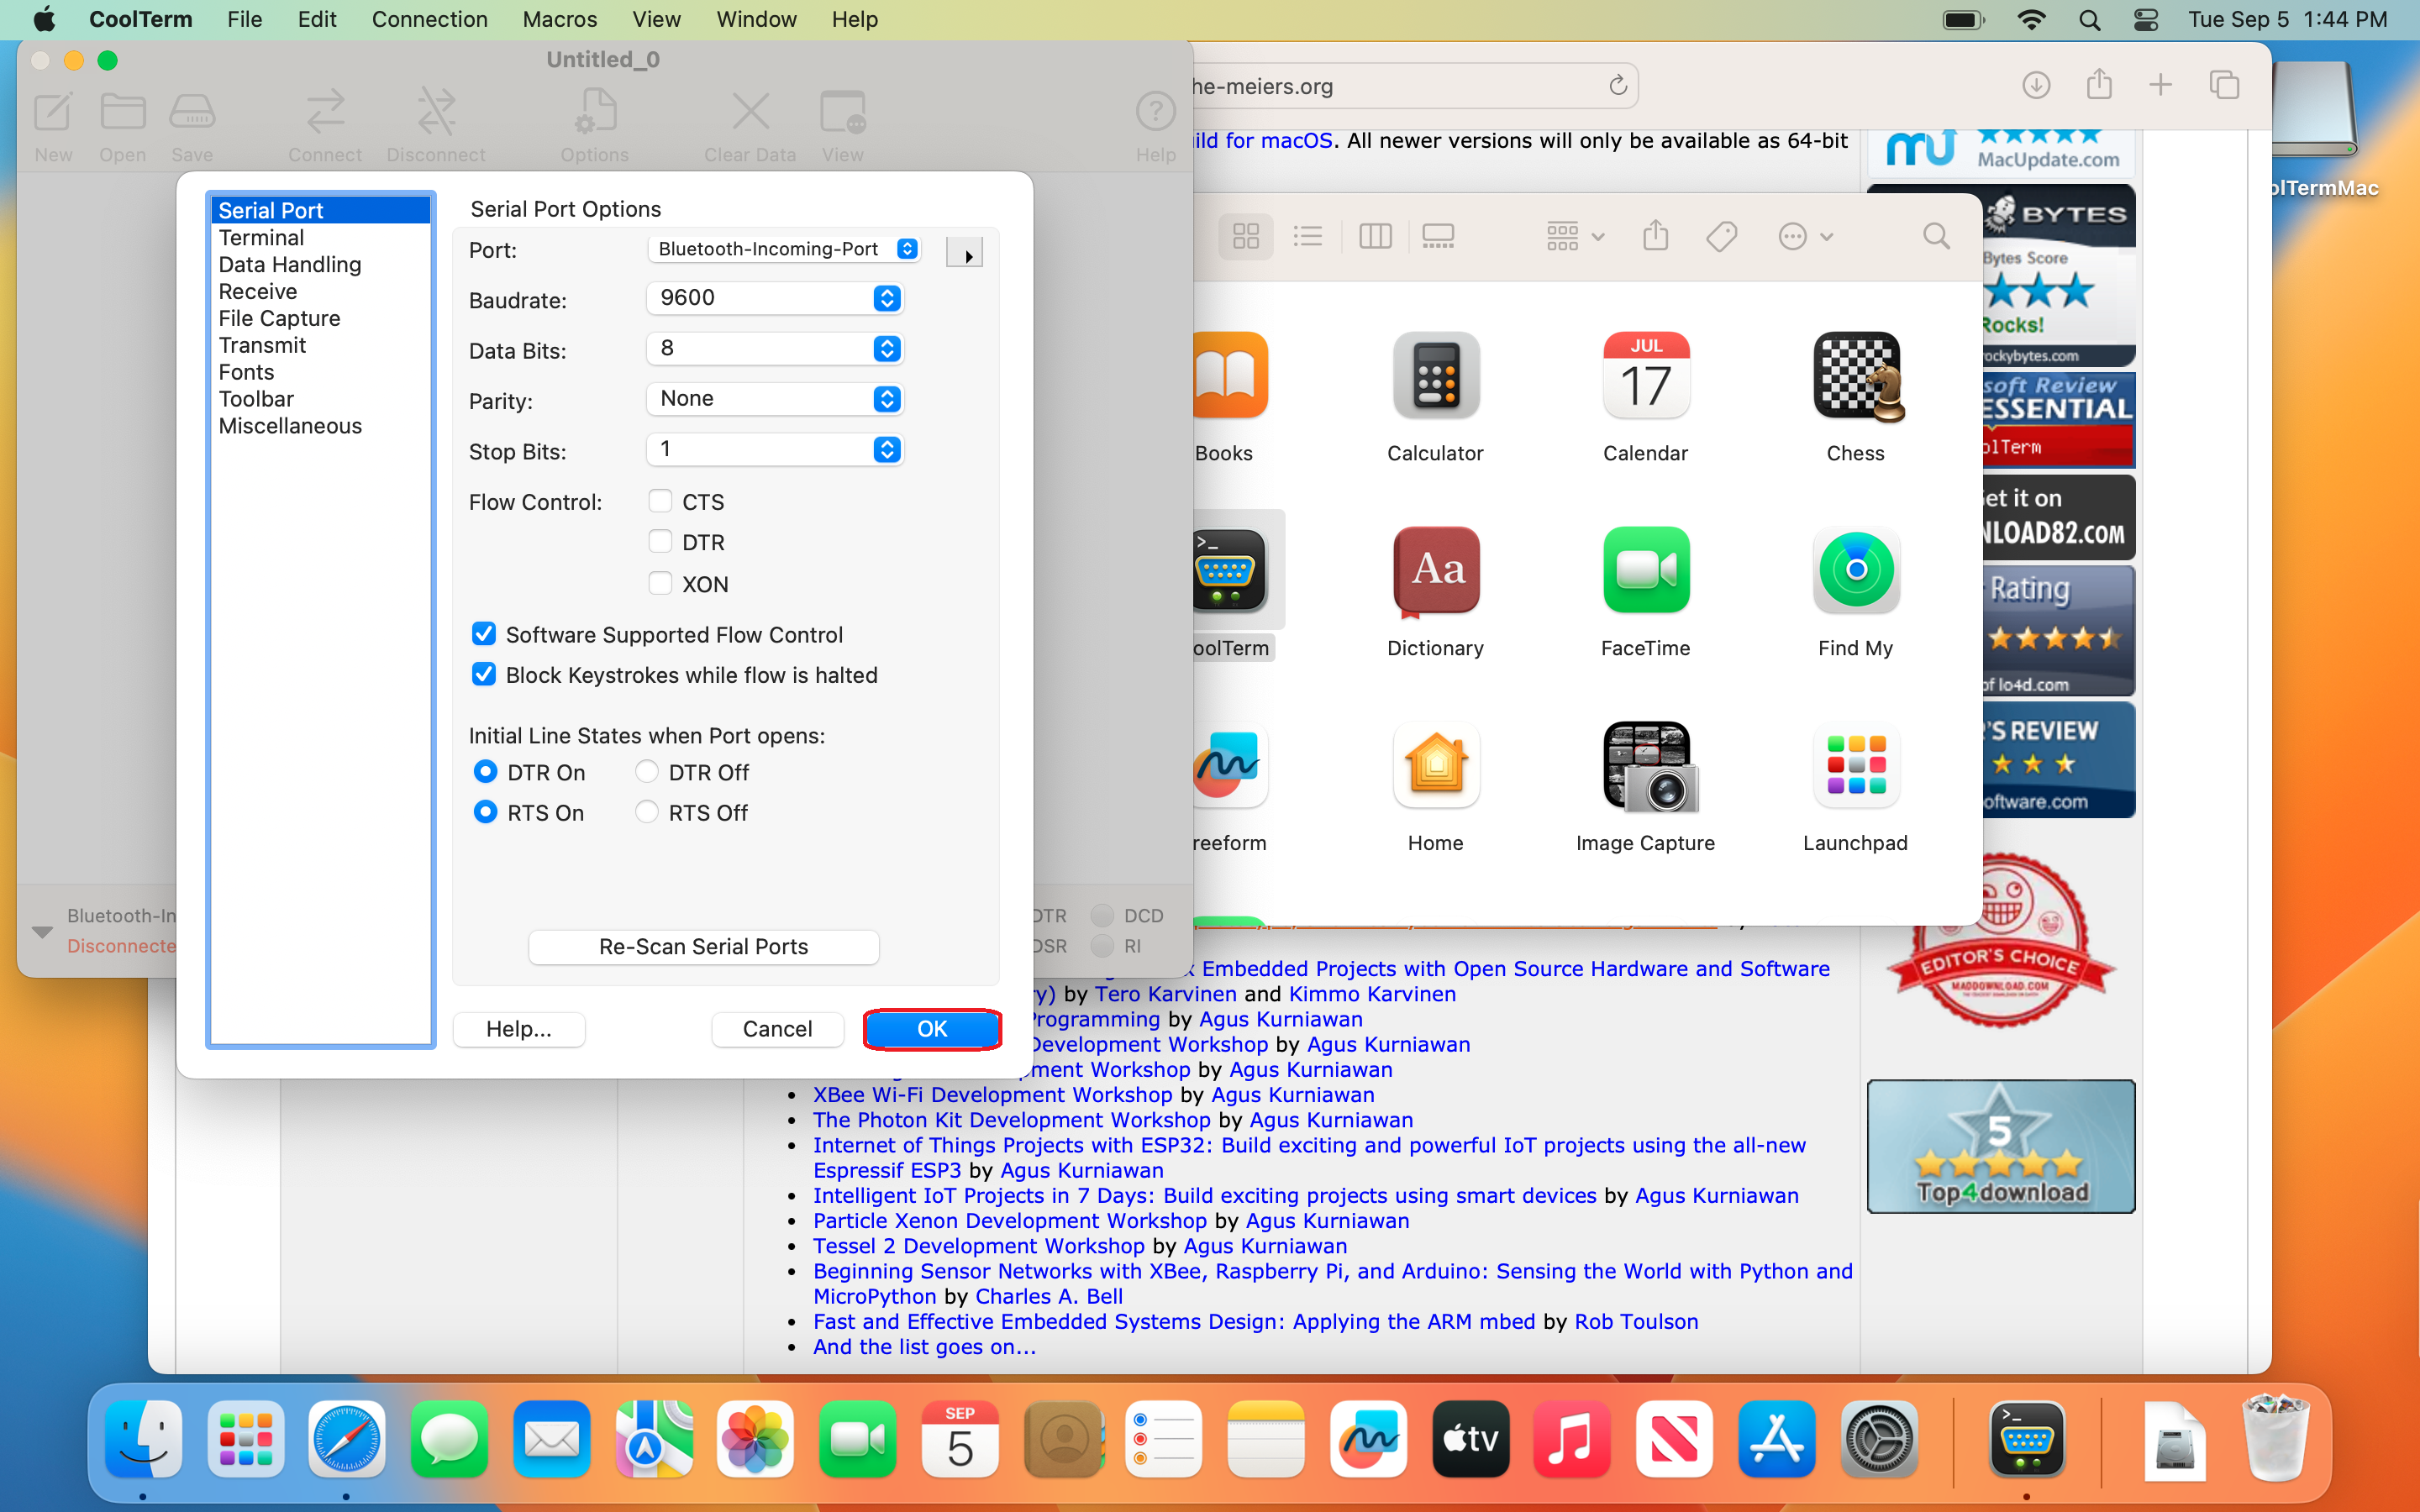Open the Connection menu in menu bar
The width and height of the screenshot is (2420, 1512).
tap(429, 19)
